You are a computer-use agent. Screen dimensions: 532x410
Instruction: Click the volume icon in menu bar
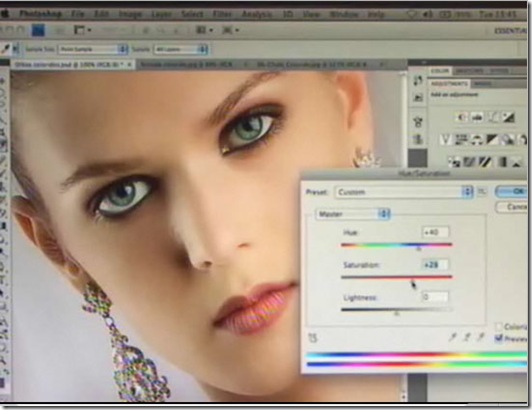429,15
